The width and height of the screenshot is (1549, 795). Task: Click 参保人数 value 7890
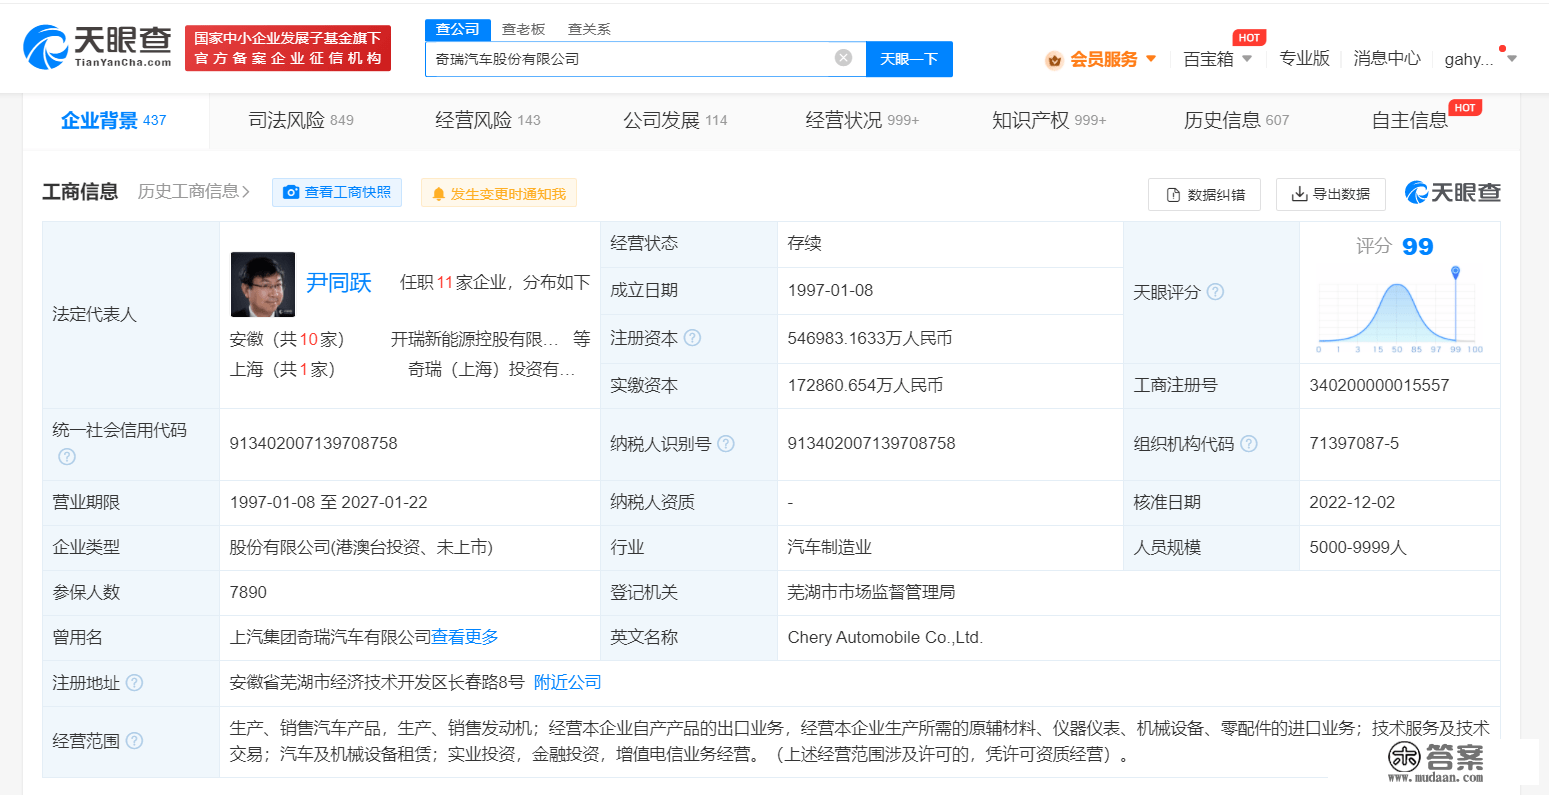point(248,592)
